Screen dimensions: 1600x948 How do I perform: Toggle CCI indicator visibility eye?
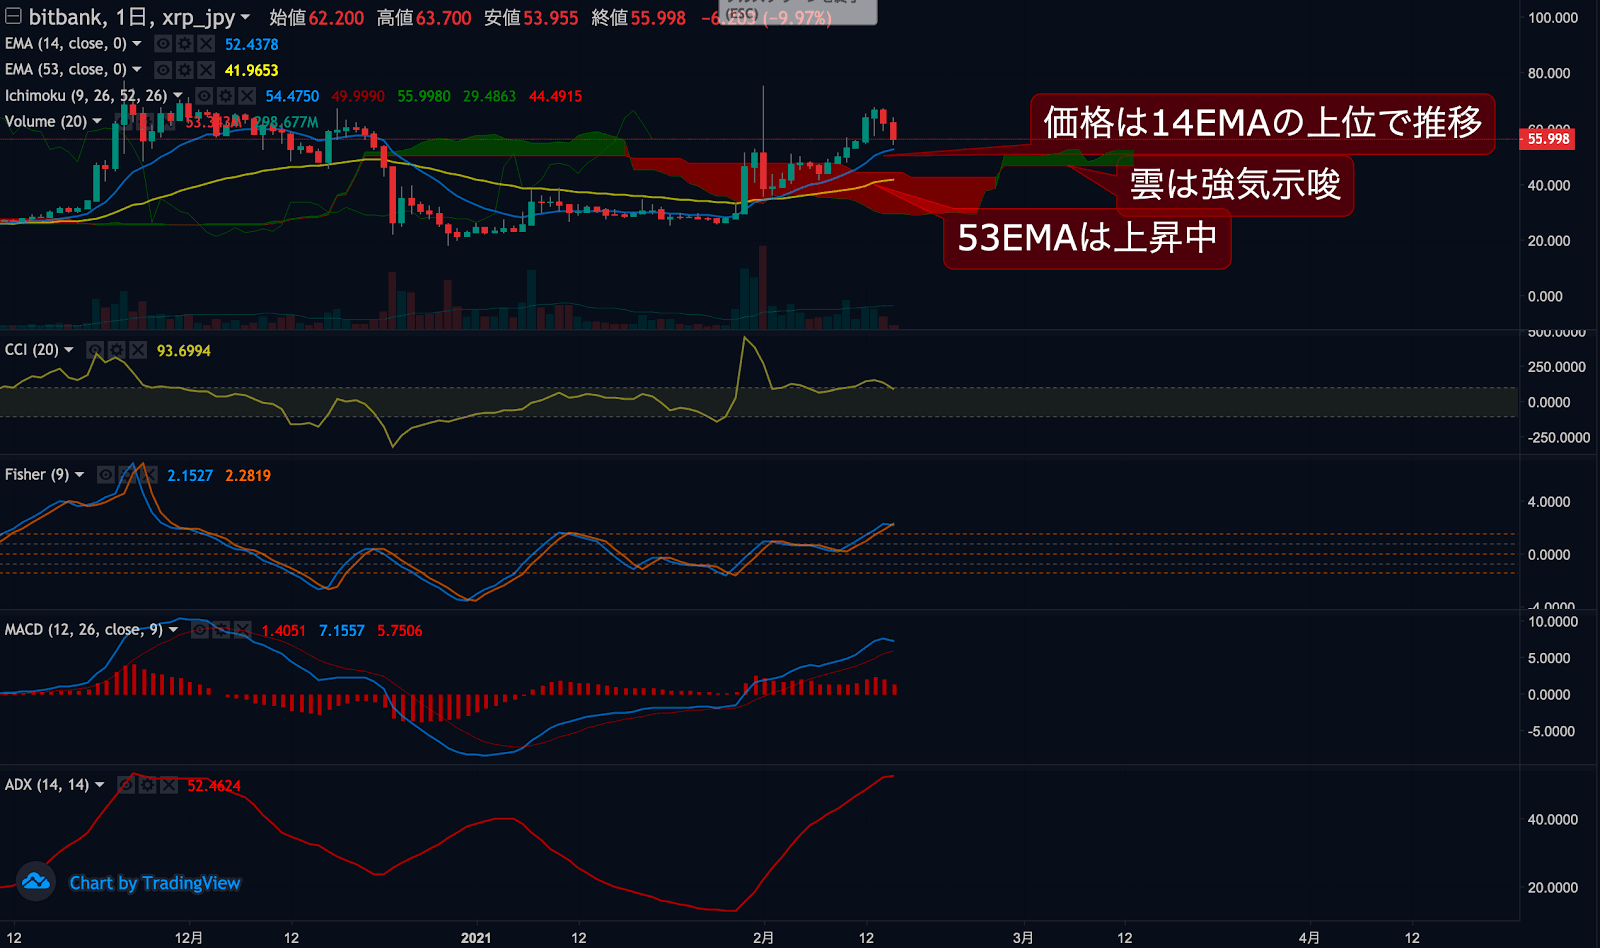(95, 350)
